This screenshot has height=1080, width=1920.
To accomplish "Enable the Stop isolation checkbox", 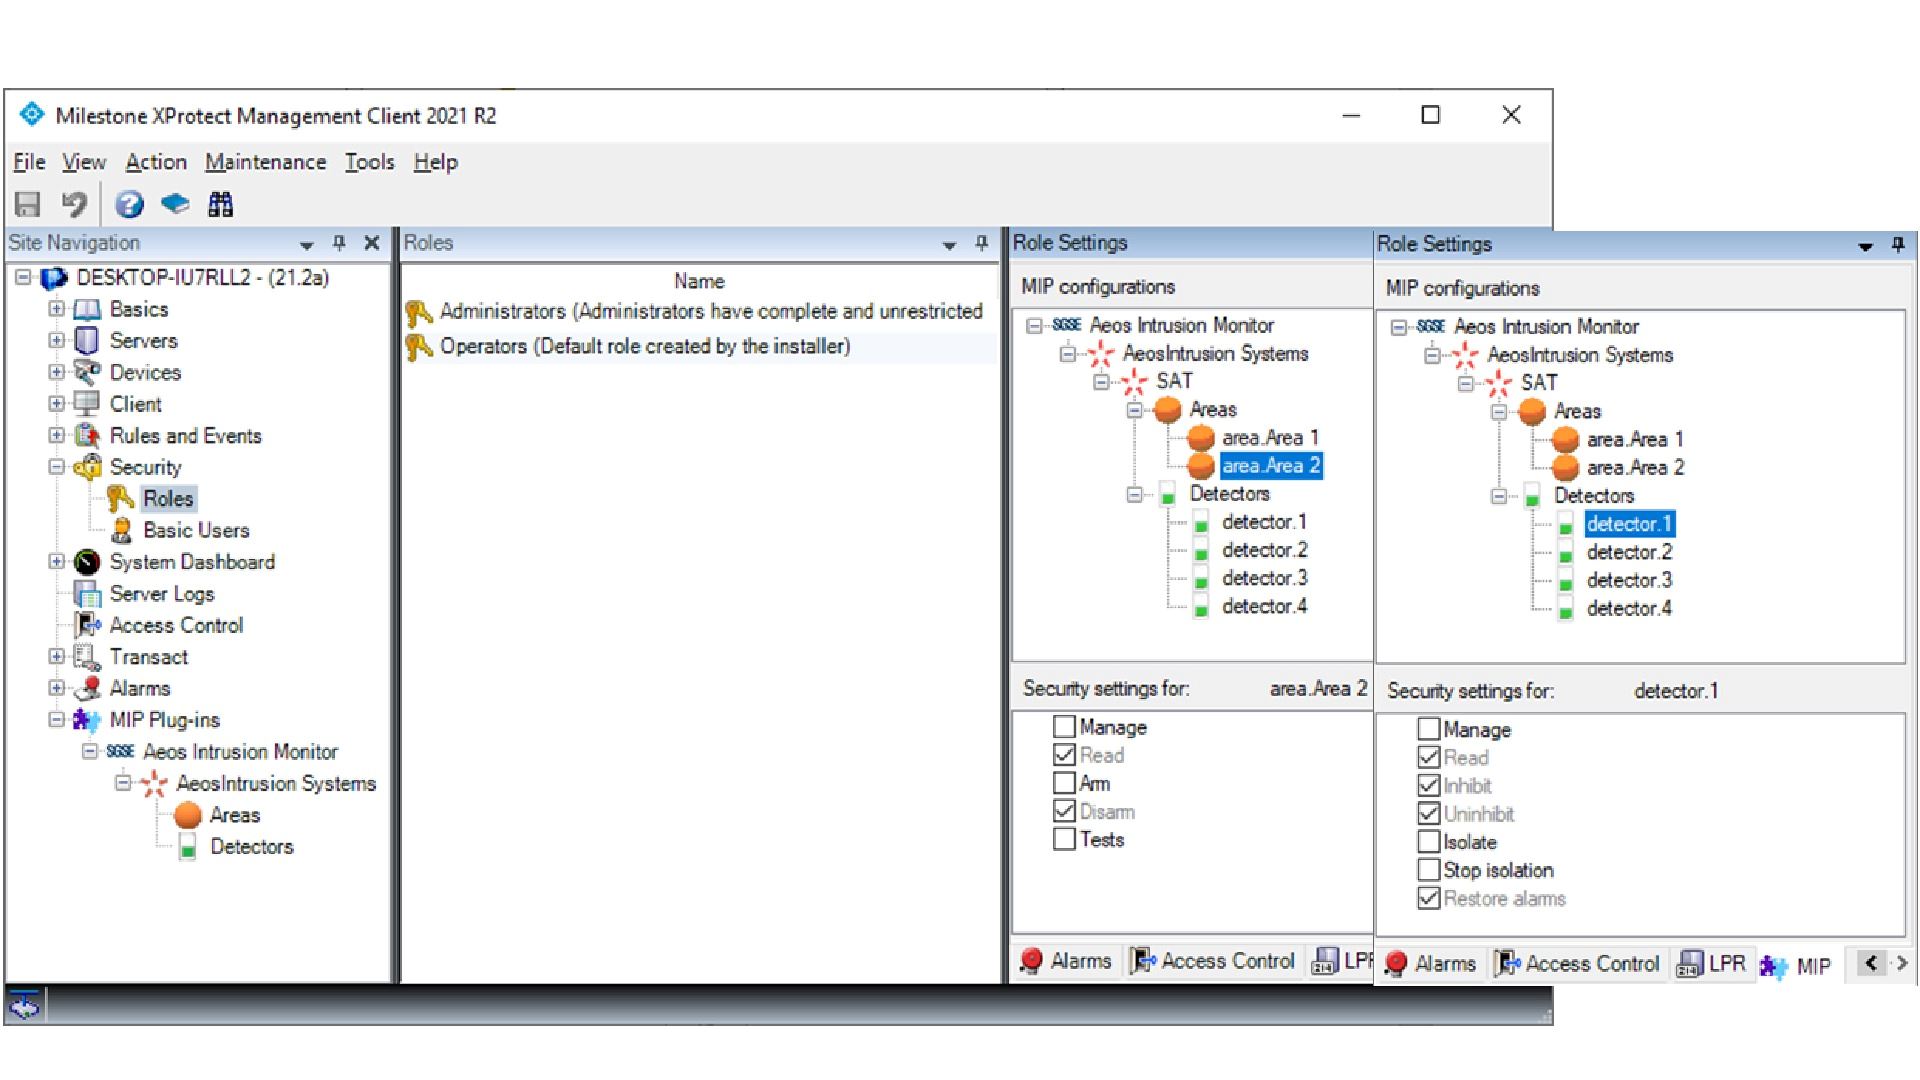I will [1429, 870].
